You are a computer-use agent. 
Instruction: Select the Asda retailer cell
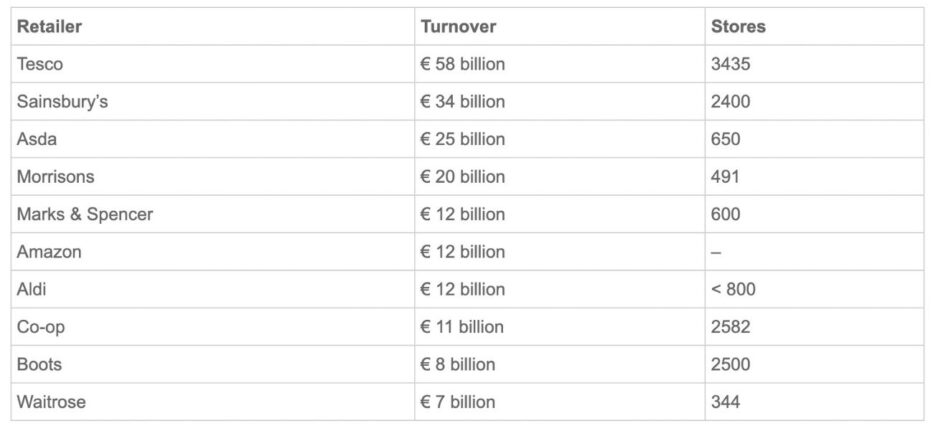point(37,139)
